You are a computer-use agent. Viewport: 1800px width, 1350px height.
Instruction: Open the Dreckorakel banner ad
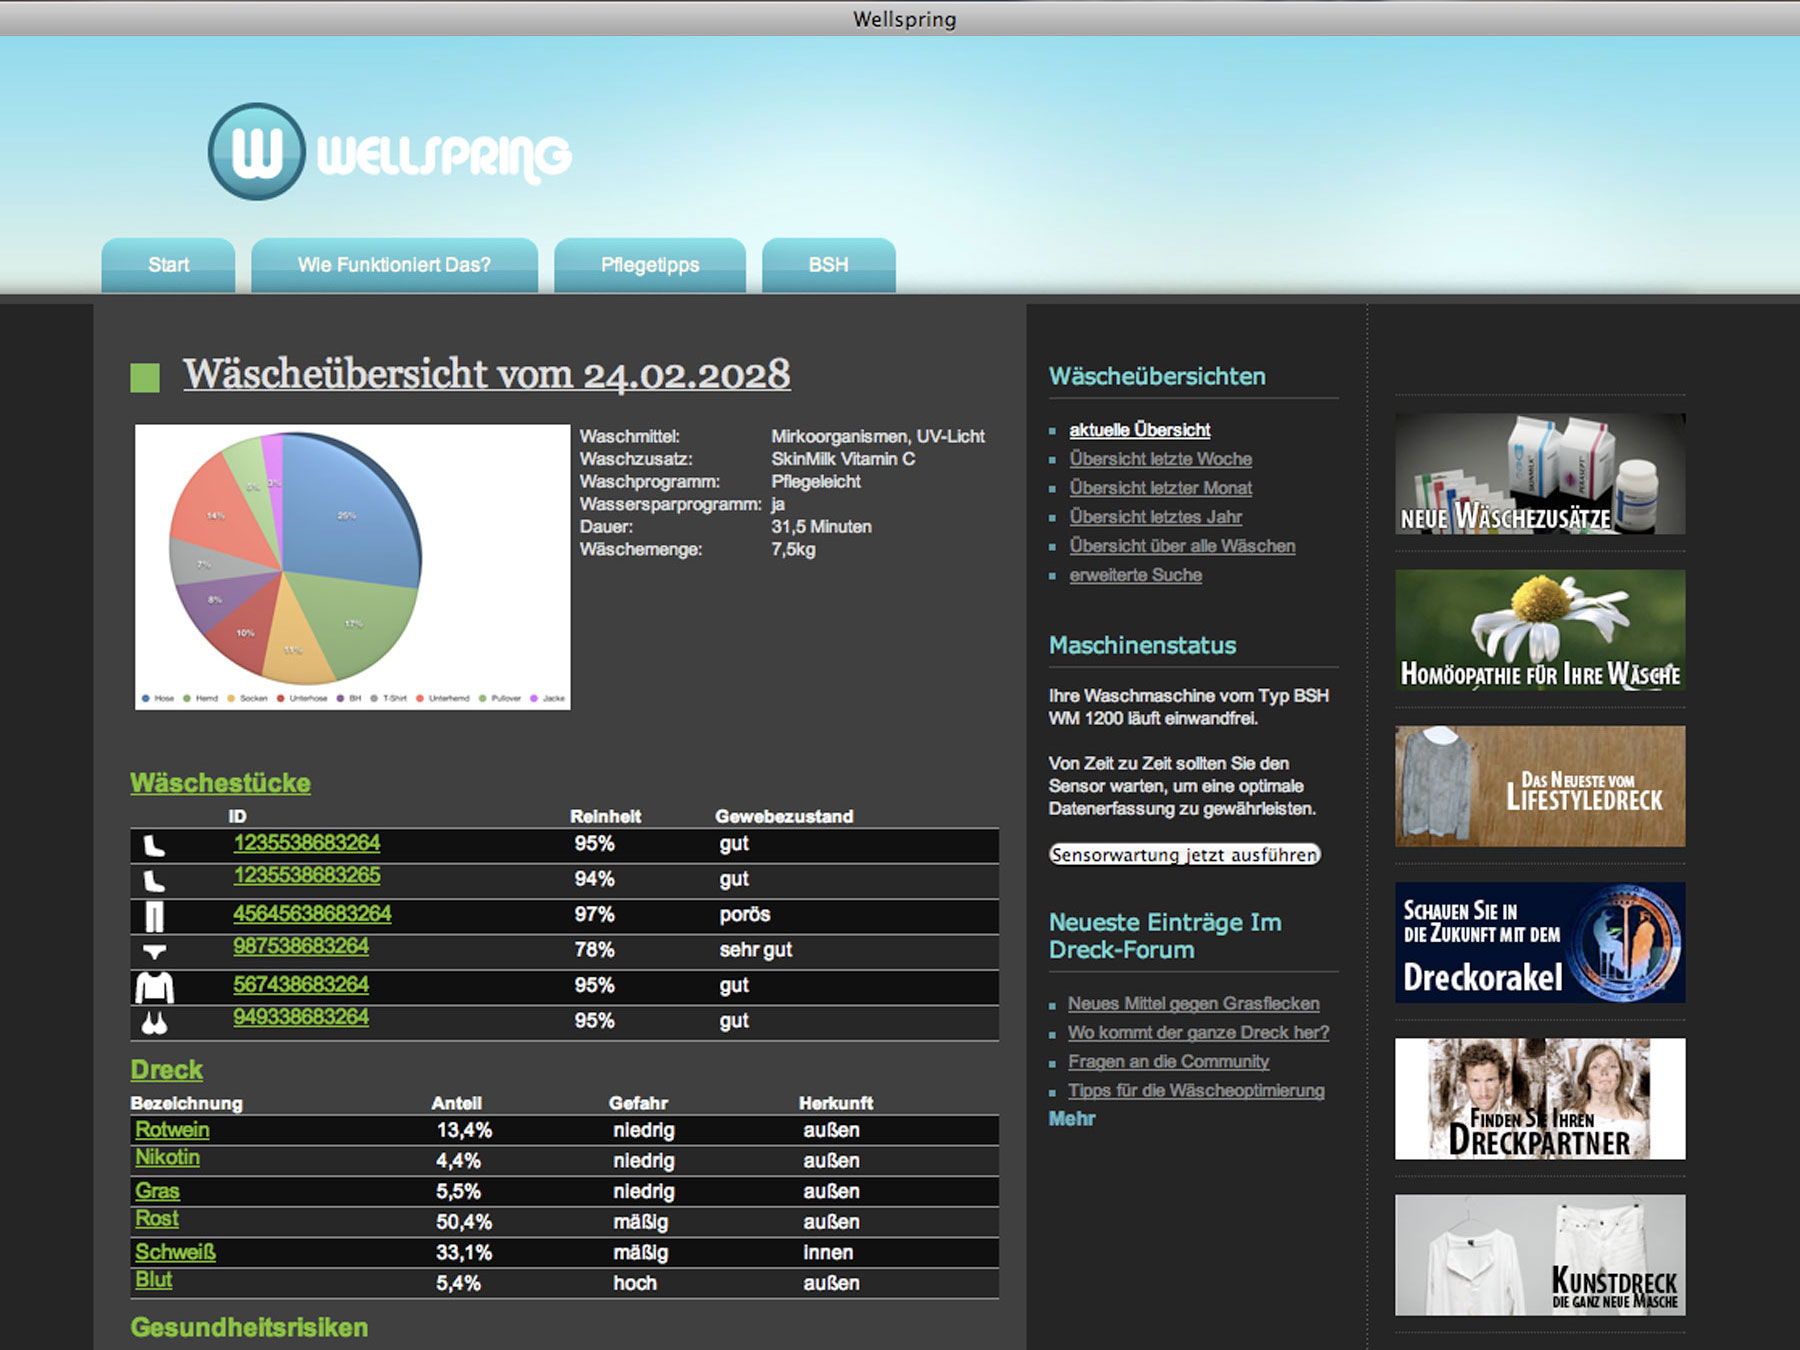pyautogui.click(x=1539, y=943)
